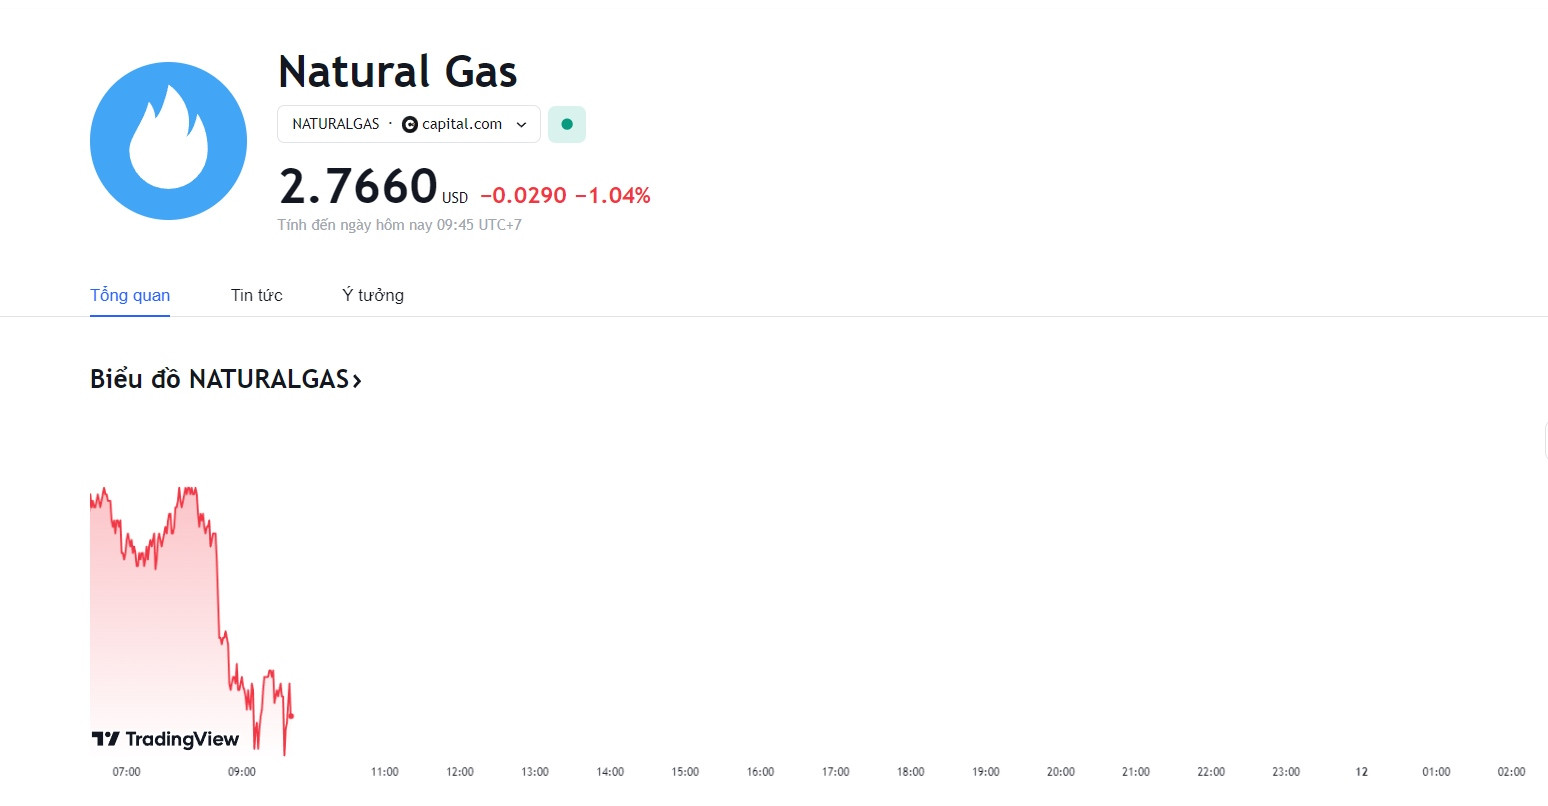1548x806 pixels.
Task: Click the capital.com broker logo icon
Action: (410, 124)
